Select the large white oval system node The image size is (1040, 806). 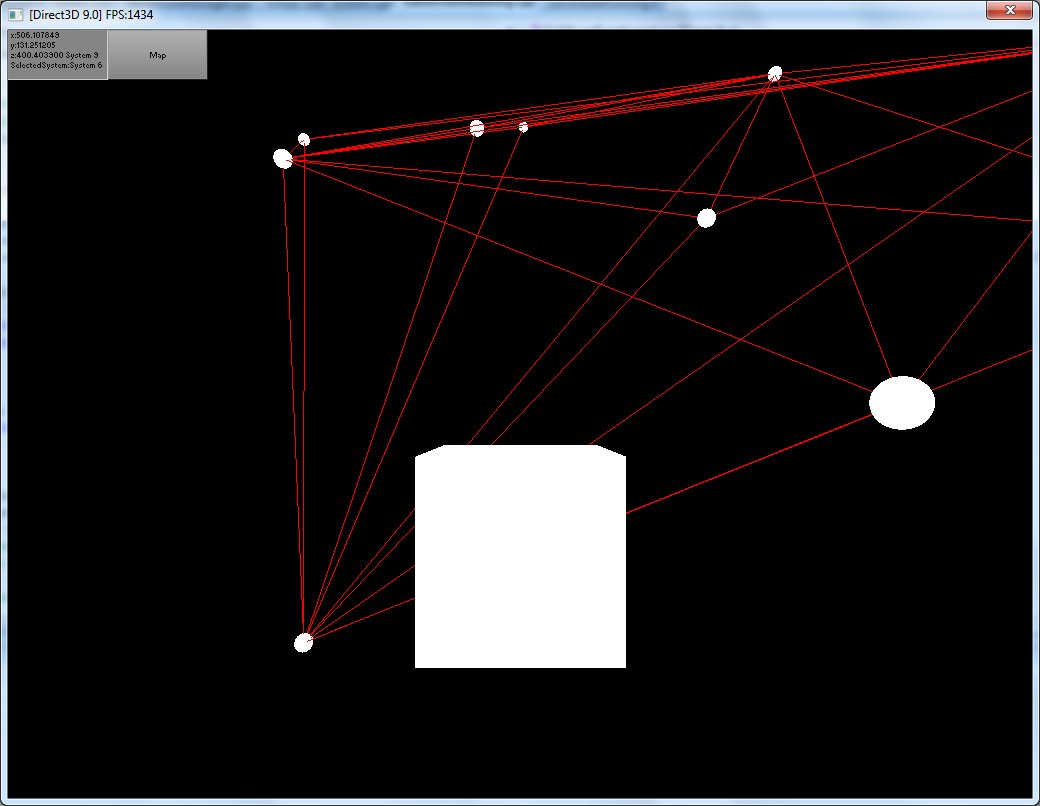click(x=901, y=403)
